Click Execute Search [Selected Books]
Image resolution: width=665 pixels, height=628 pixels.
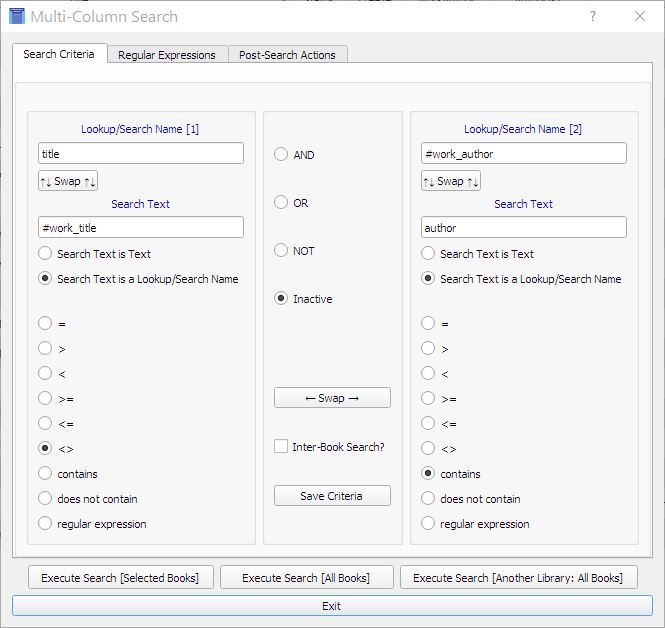coord(120,578)
